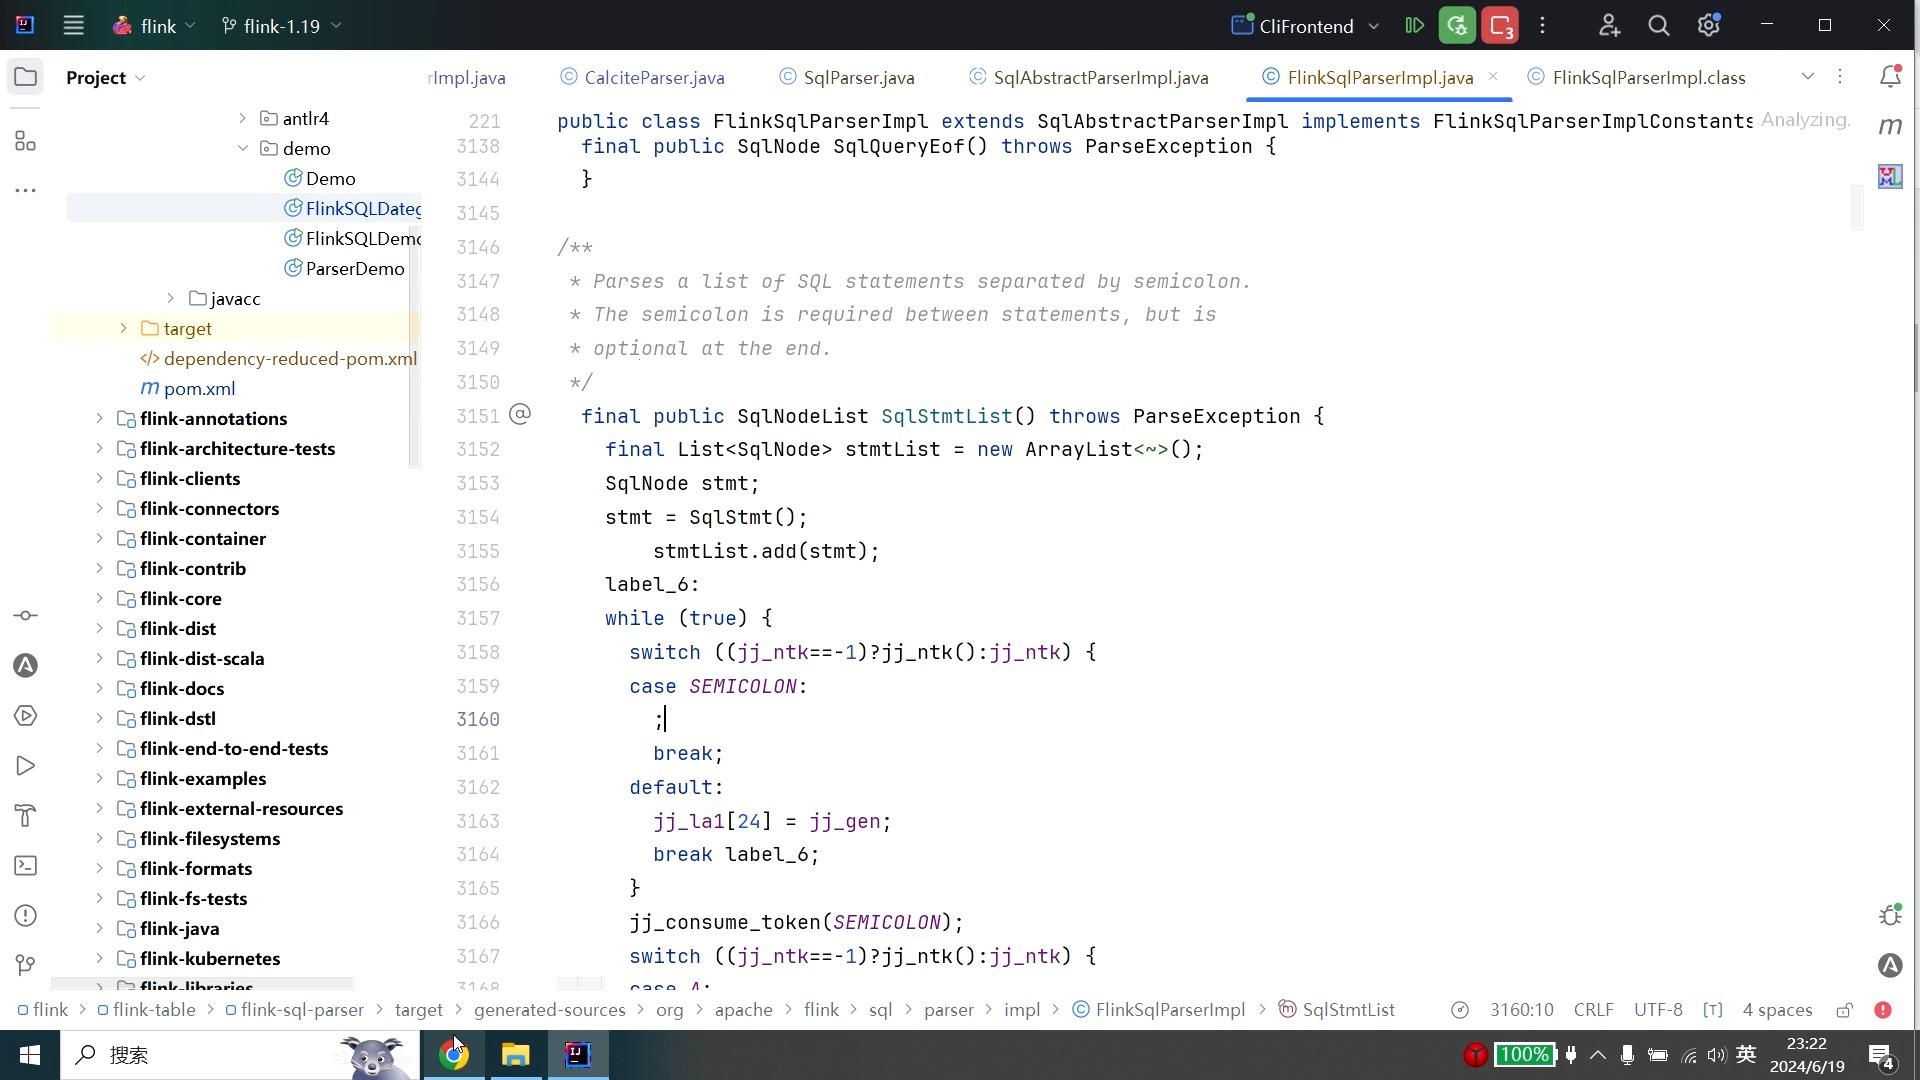
Task: Open the Build hammer tool window
Action: coord(26,816)
